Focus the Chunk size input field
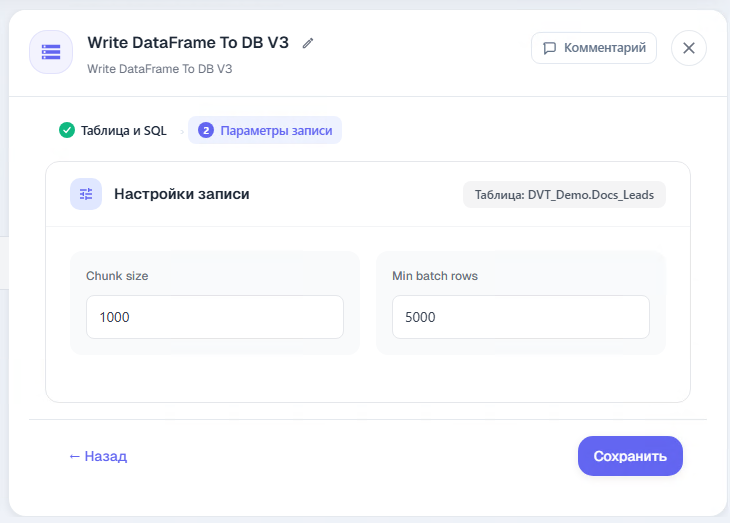This screenshot has height=523, width=730. pos(215,317)
